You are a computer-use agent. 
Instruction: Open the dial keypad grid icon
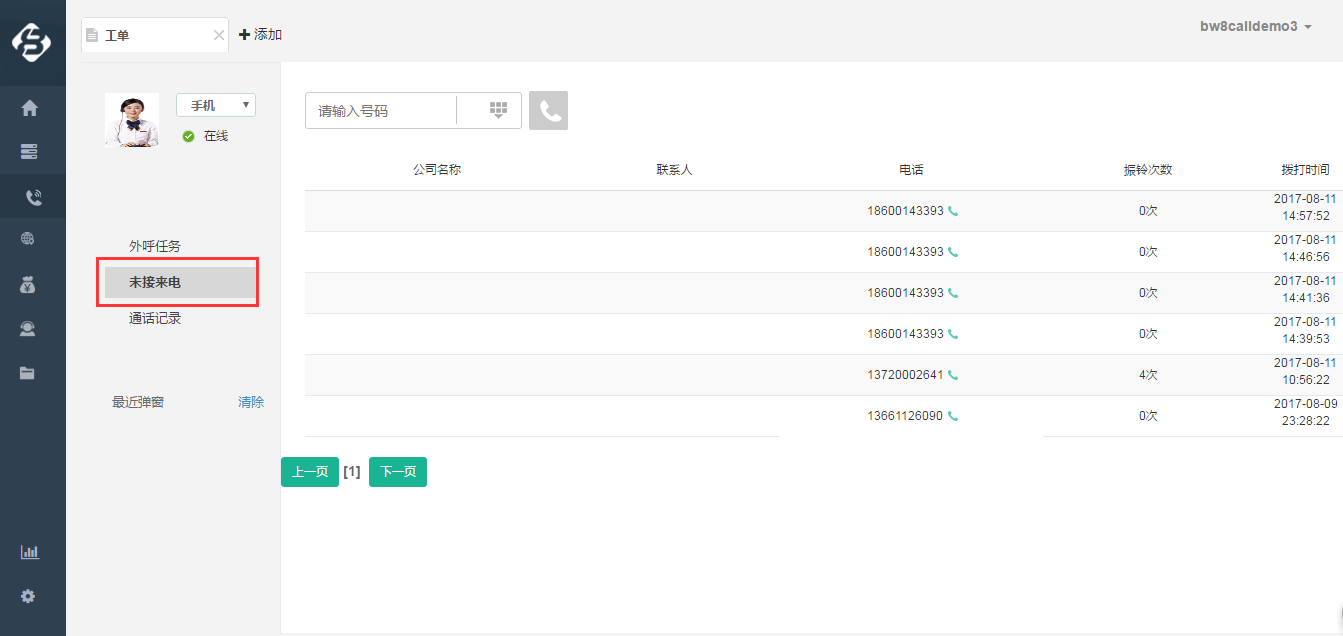coord(498,111)
